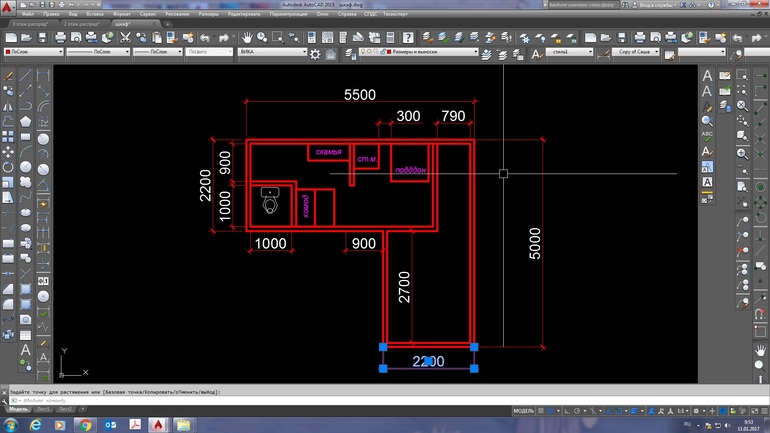Image resolution: width=770 pixels, height=433 pixels.
Task: Select the Polygon drawing tool
Action: point(26,121)
